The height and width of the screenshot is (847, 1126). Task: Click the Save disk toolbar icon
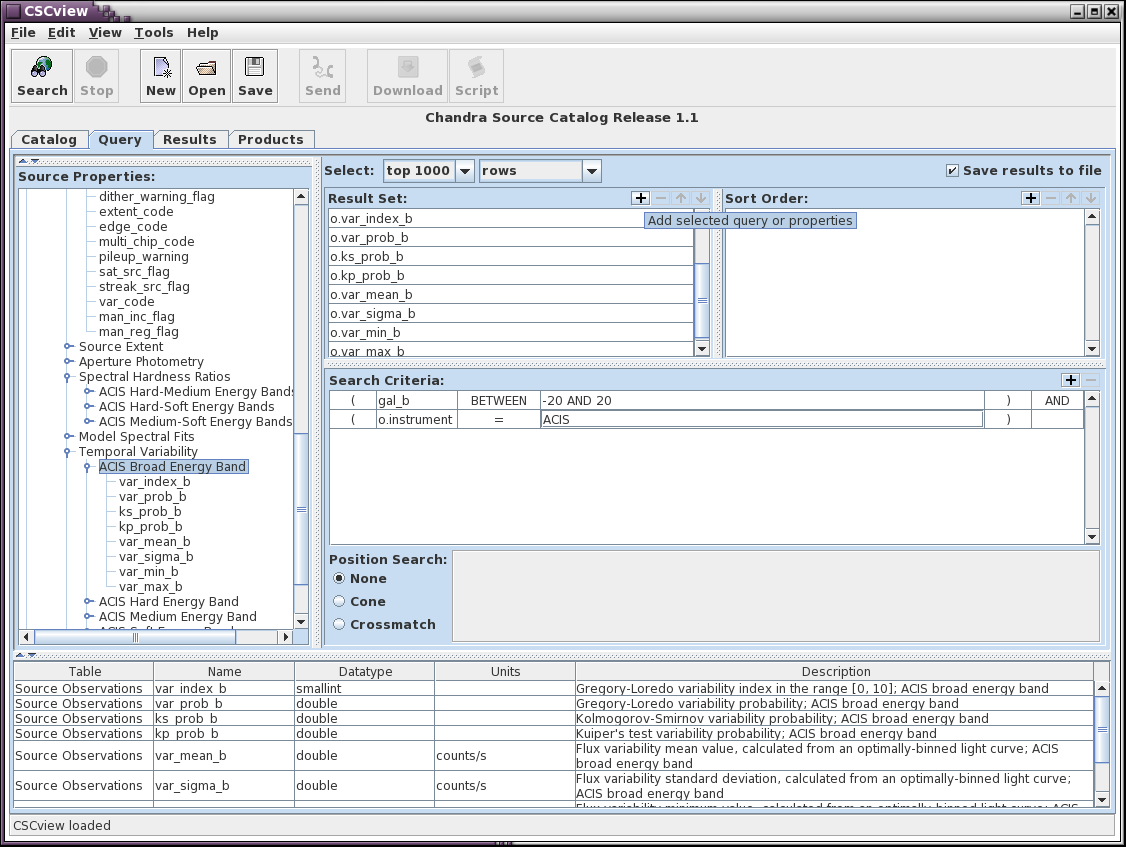coord(255,76)
